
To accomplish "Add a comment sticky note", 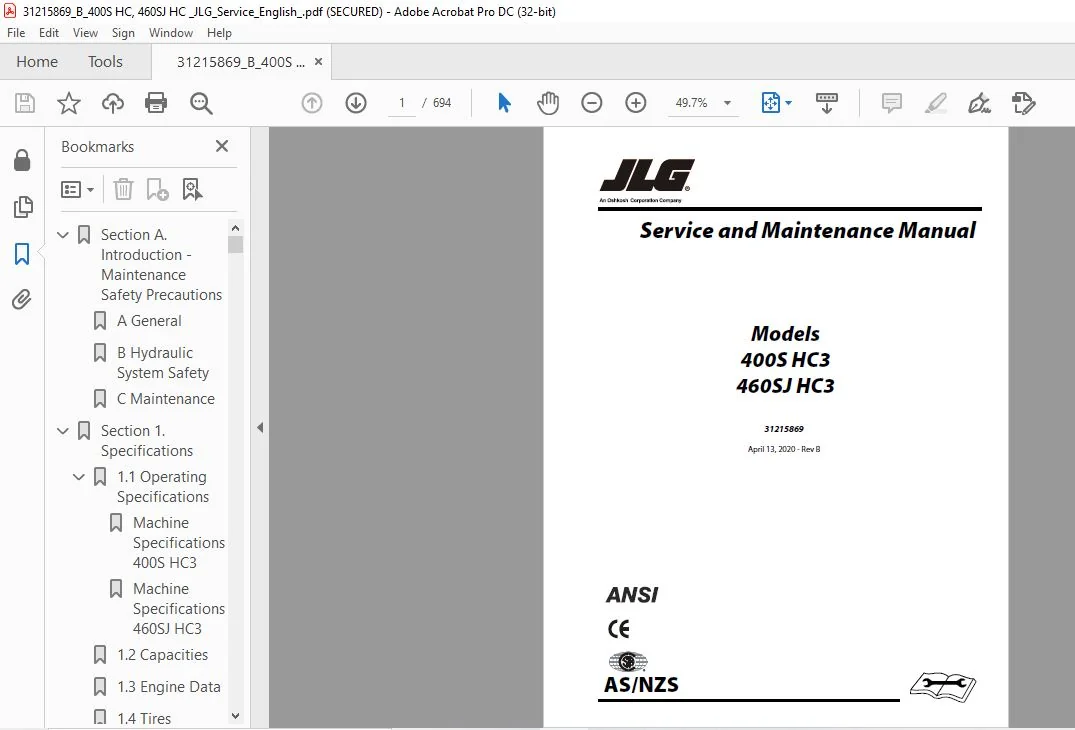I will click(891, 103).
